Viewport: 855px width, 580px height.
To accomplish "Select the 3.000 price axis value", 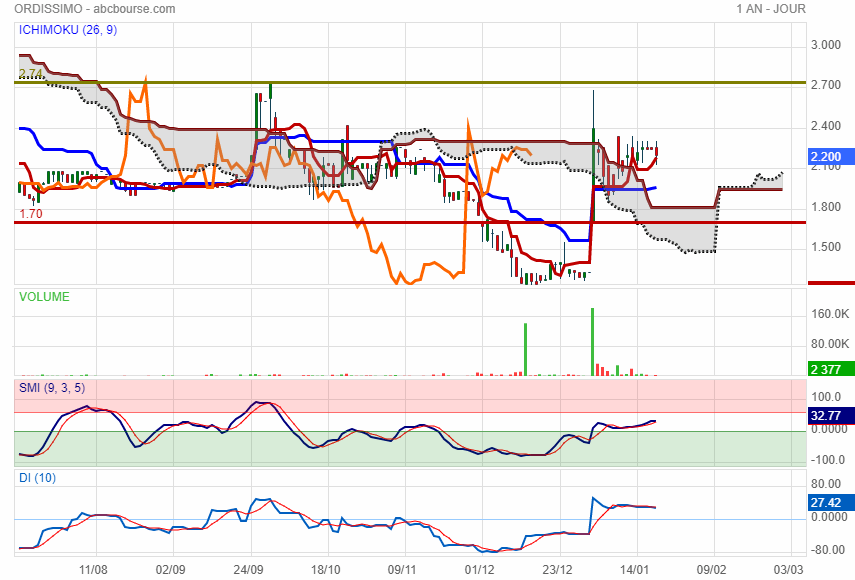I will [x=826, y=45].
